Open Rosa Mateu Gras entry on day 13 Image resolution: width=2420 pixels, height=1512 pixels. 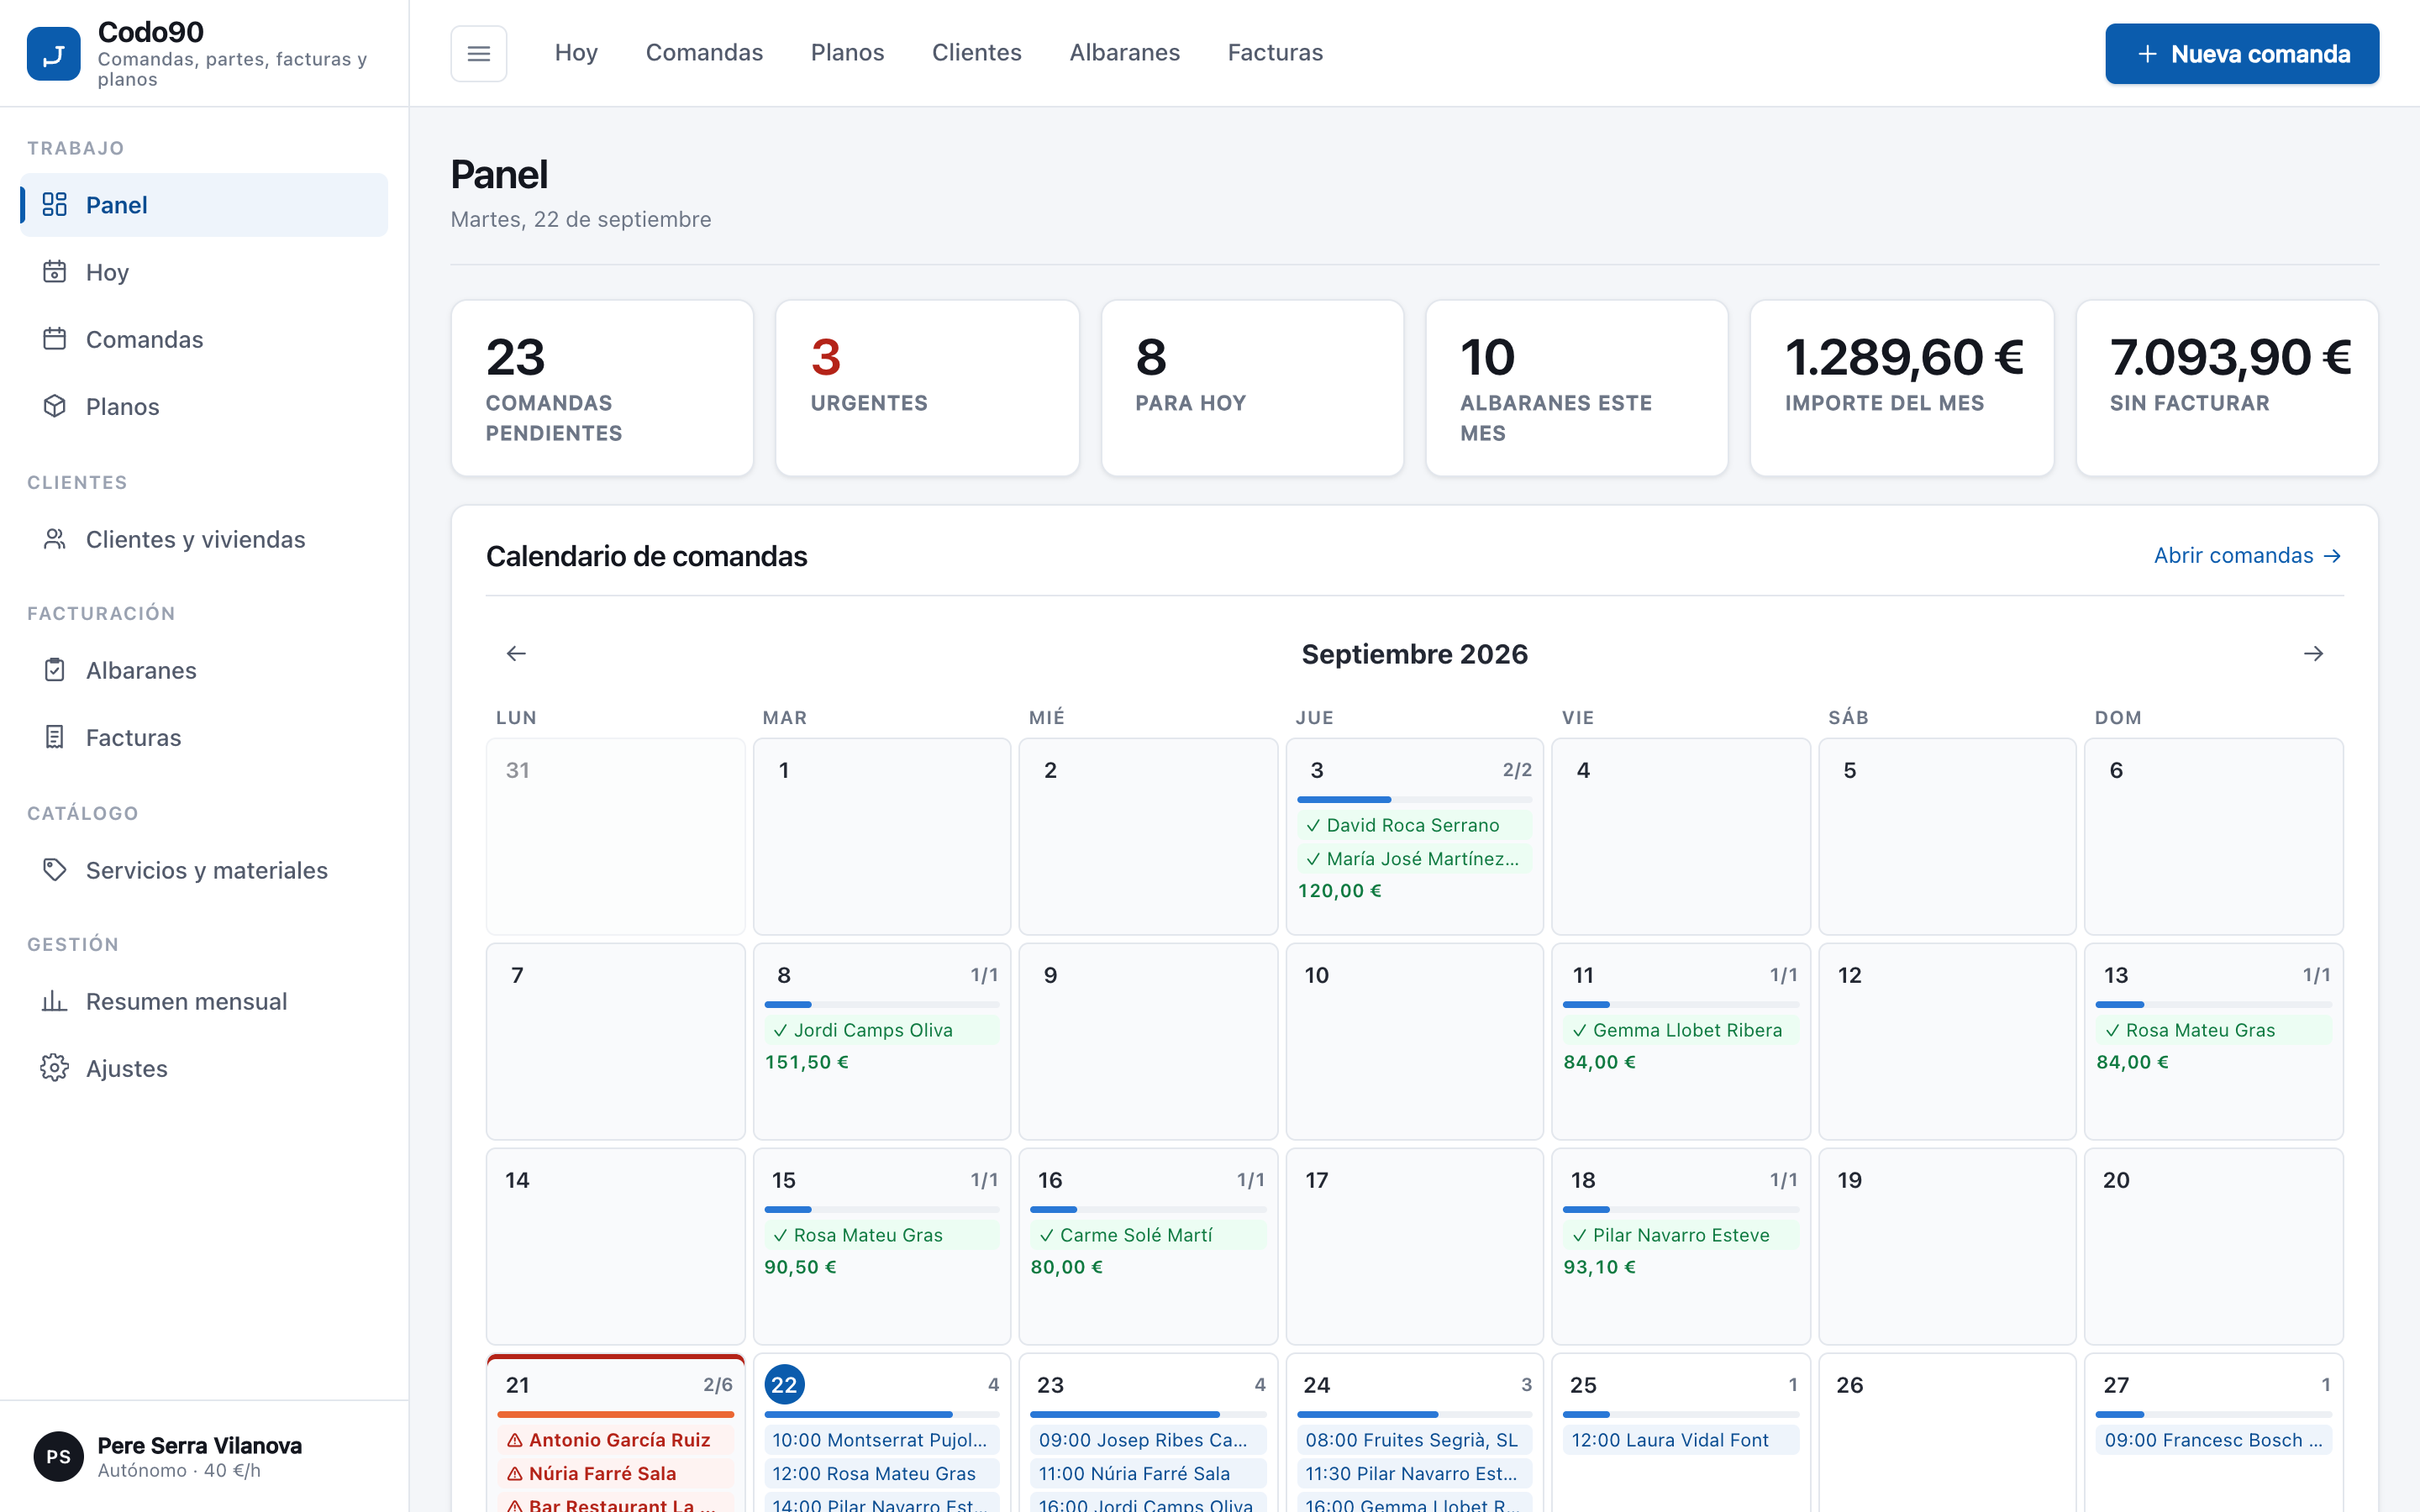[2213, 1030]
